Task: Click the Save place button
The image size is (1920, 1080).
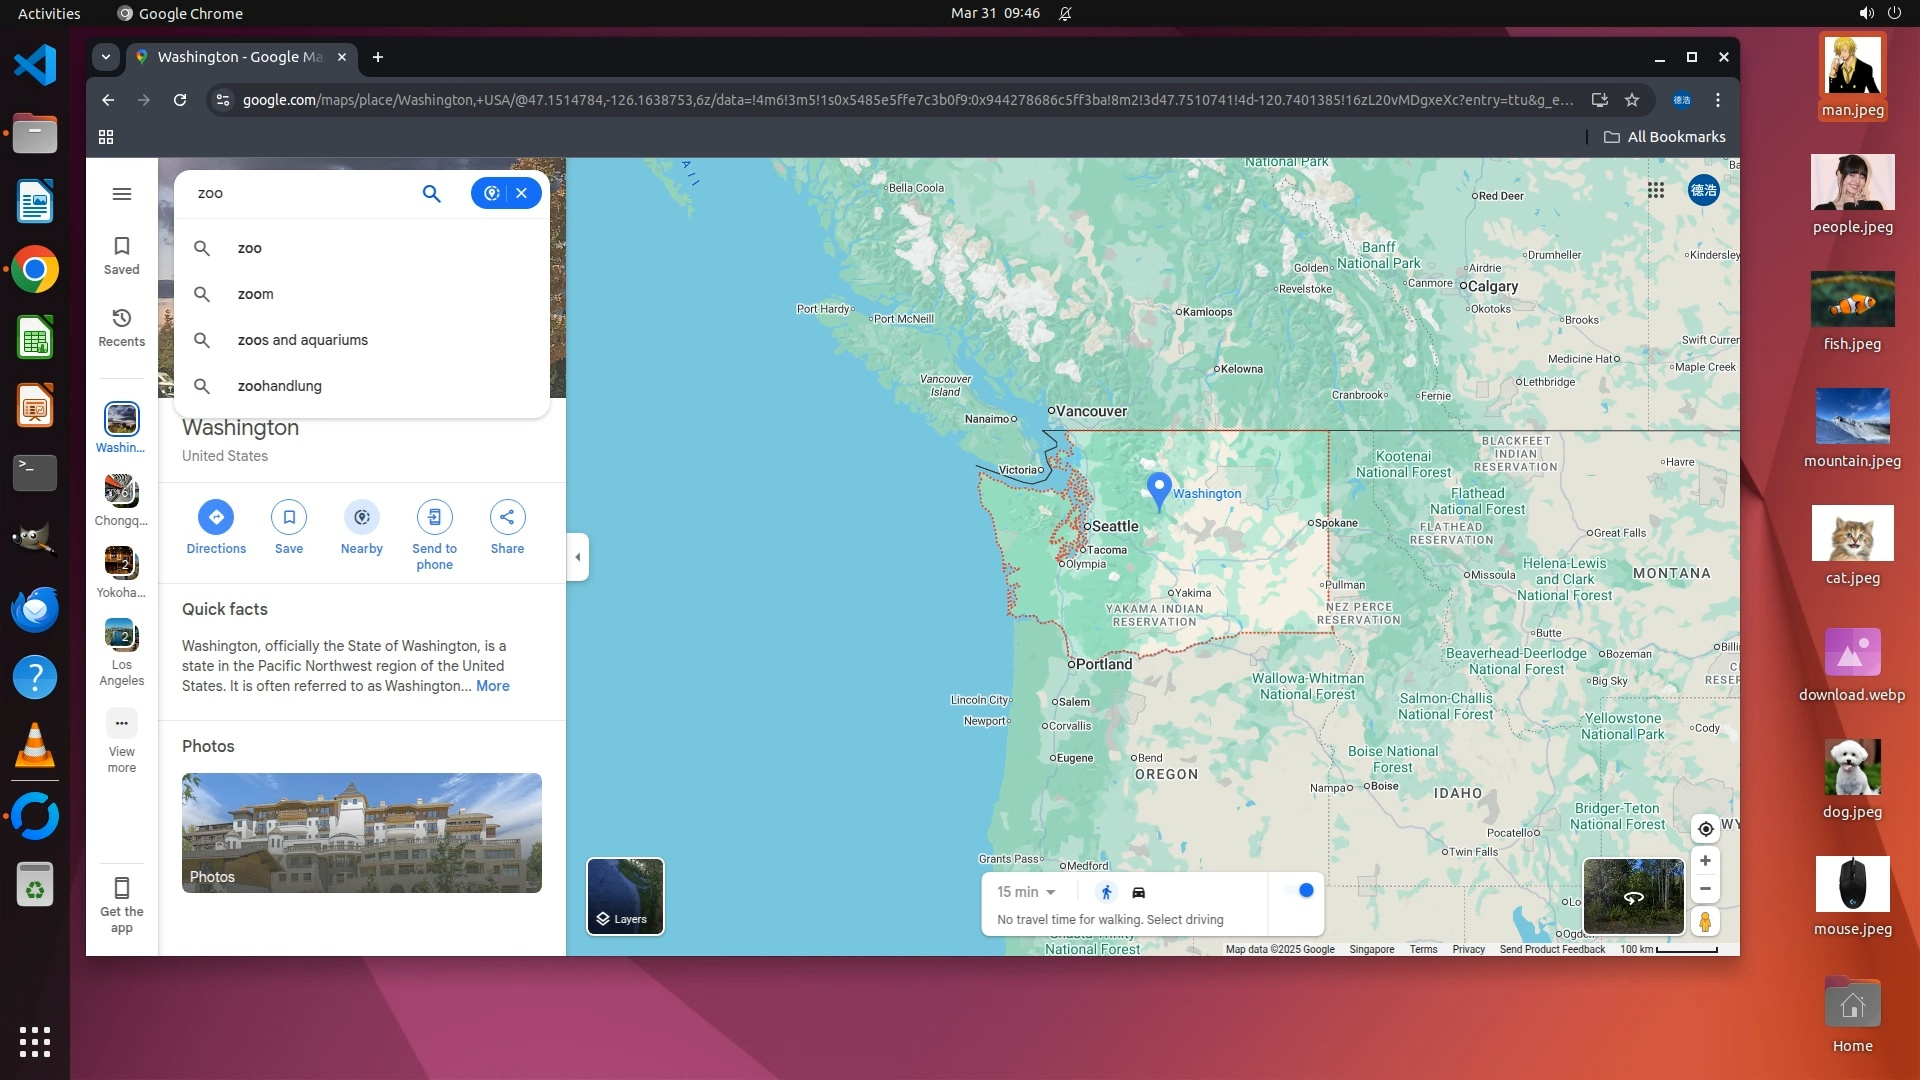Action: [289, 517]
